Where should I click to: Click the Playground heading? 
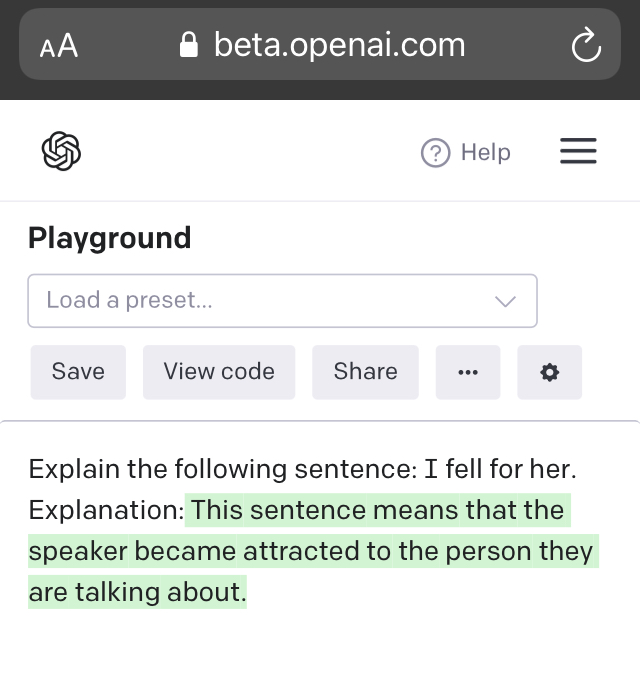coord(109,238)
